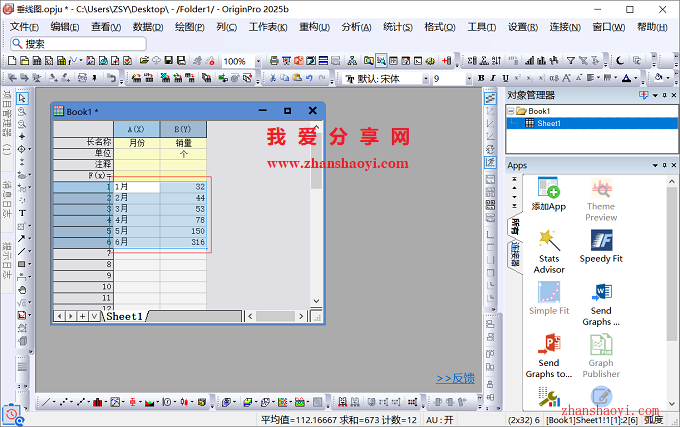This screenshot has height=427, width=680.
Task: Click the >>反馈 feedback link
Action: 455,378
